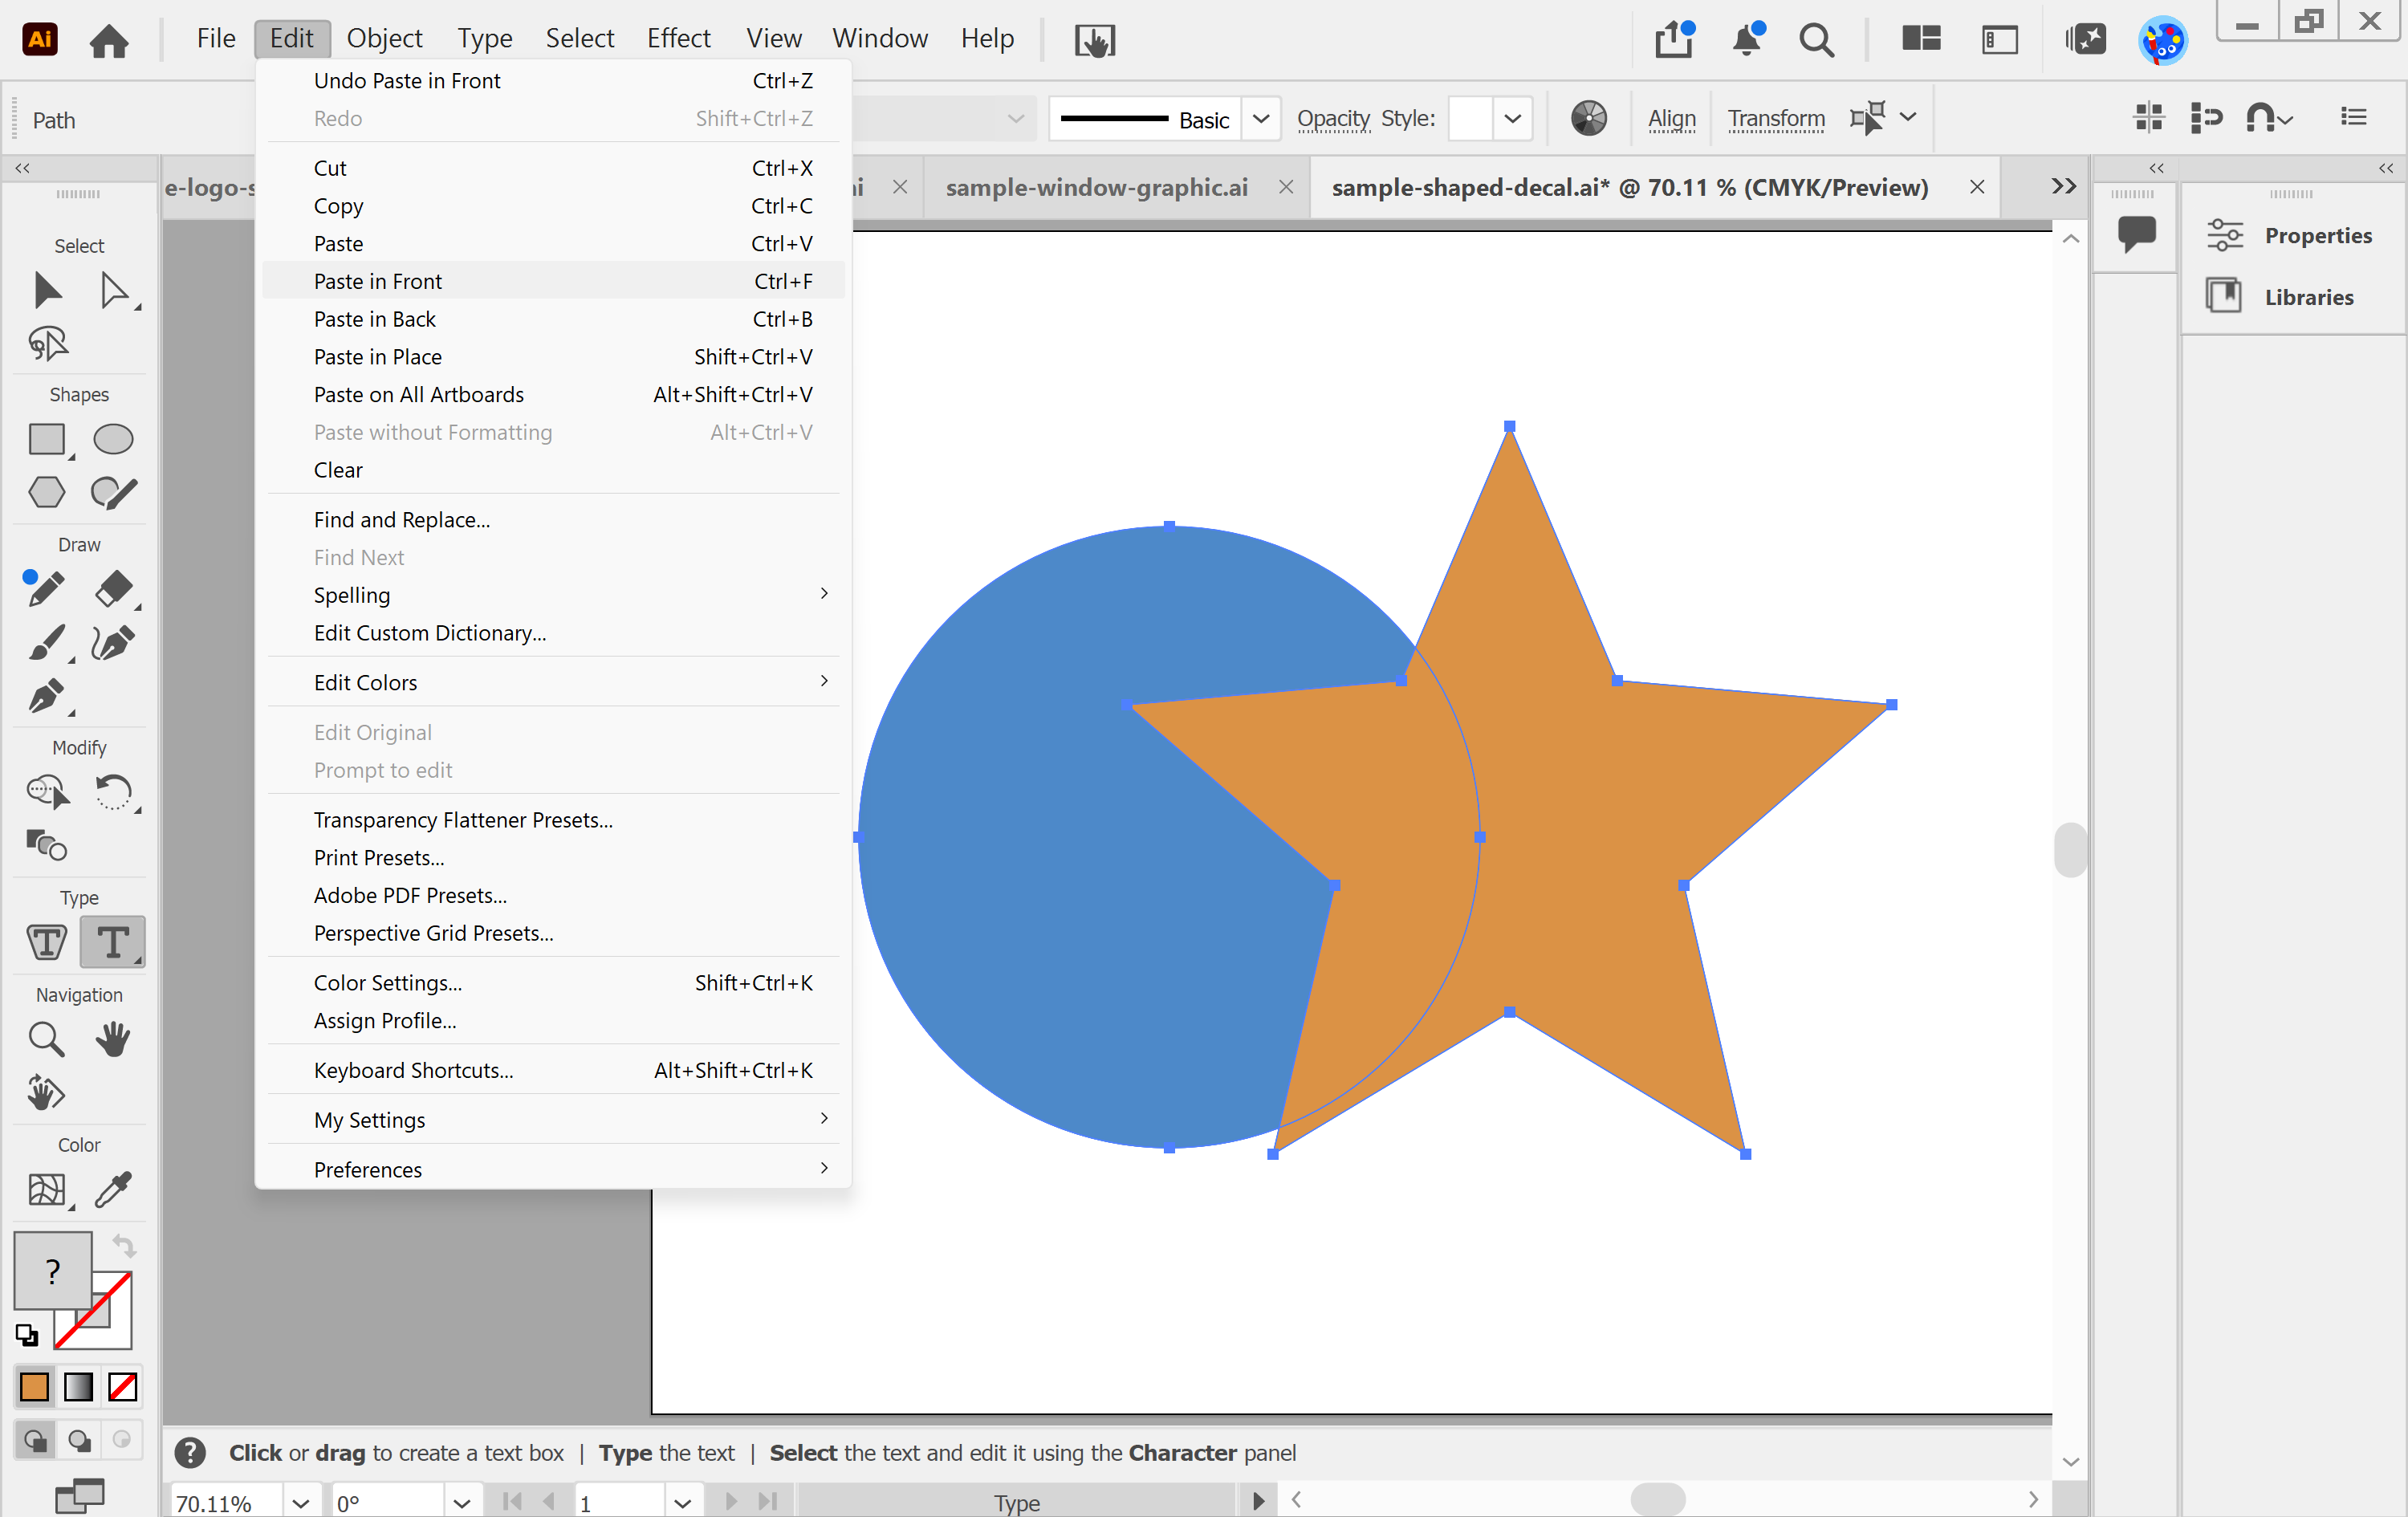Open the rotation angle dropdown
Viewport: 2408px width, 1517px height.
pos(461,1503)
